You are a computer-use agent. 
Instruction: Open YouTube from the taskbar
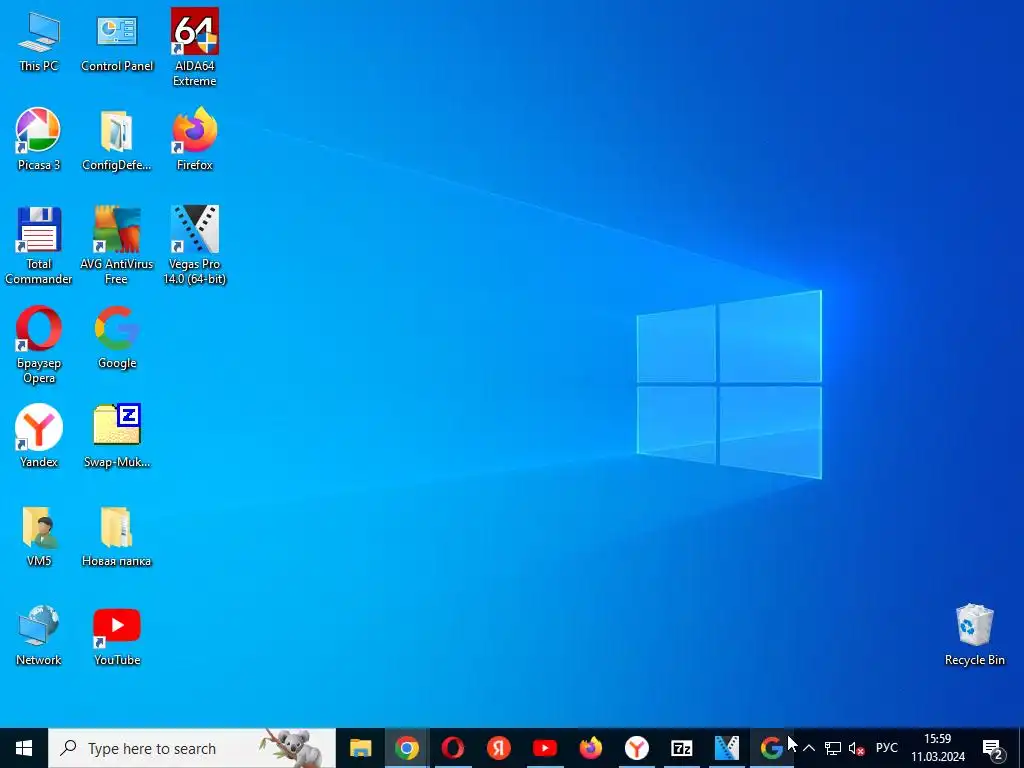click(545, 748)
